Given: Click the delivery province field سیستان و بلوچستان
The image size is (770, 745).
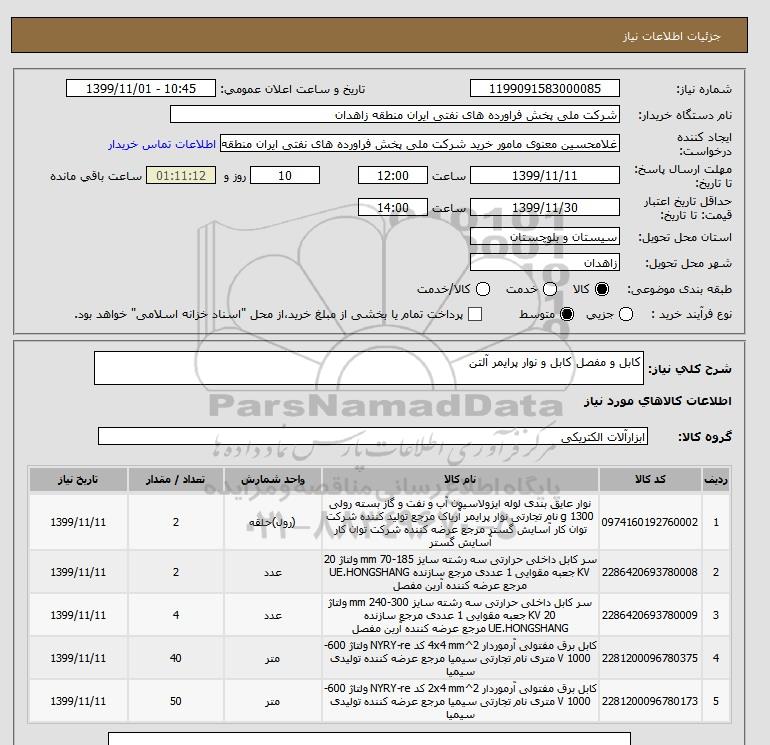Looking at the screenshot, I should [x=545, y=237].
